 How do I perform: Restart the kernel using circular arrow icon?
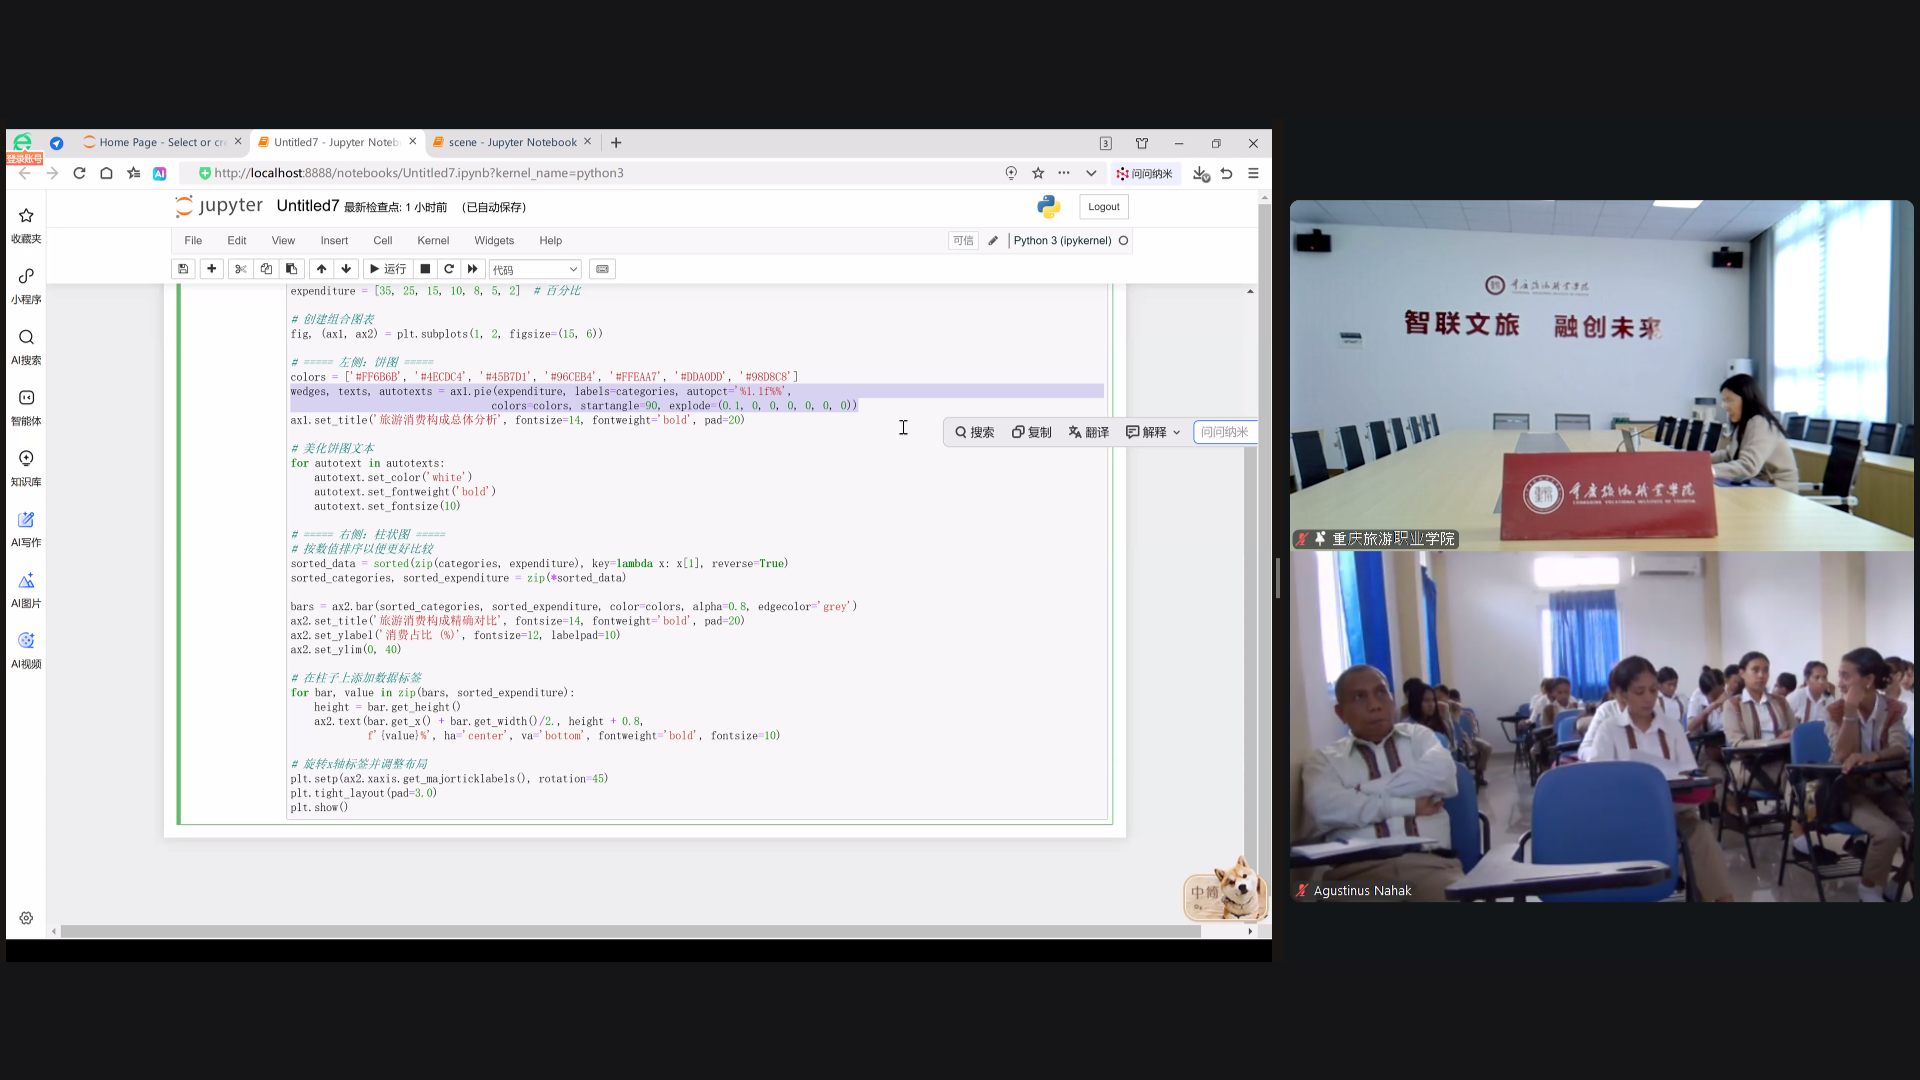coord(449,269)
